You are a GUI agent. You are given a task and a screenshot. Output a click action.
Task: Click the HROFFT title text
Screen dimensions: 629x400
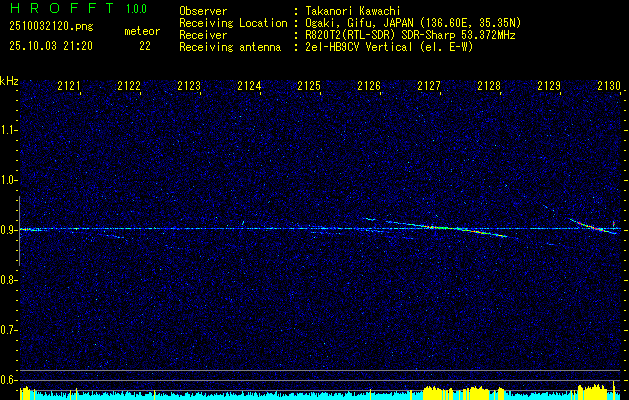pyautogui.click(x=62, y=8)
